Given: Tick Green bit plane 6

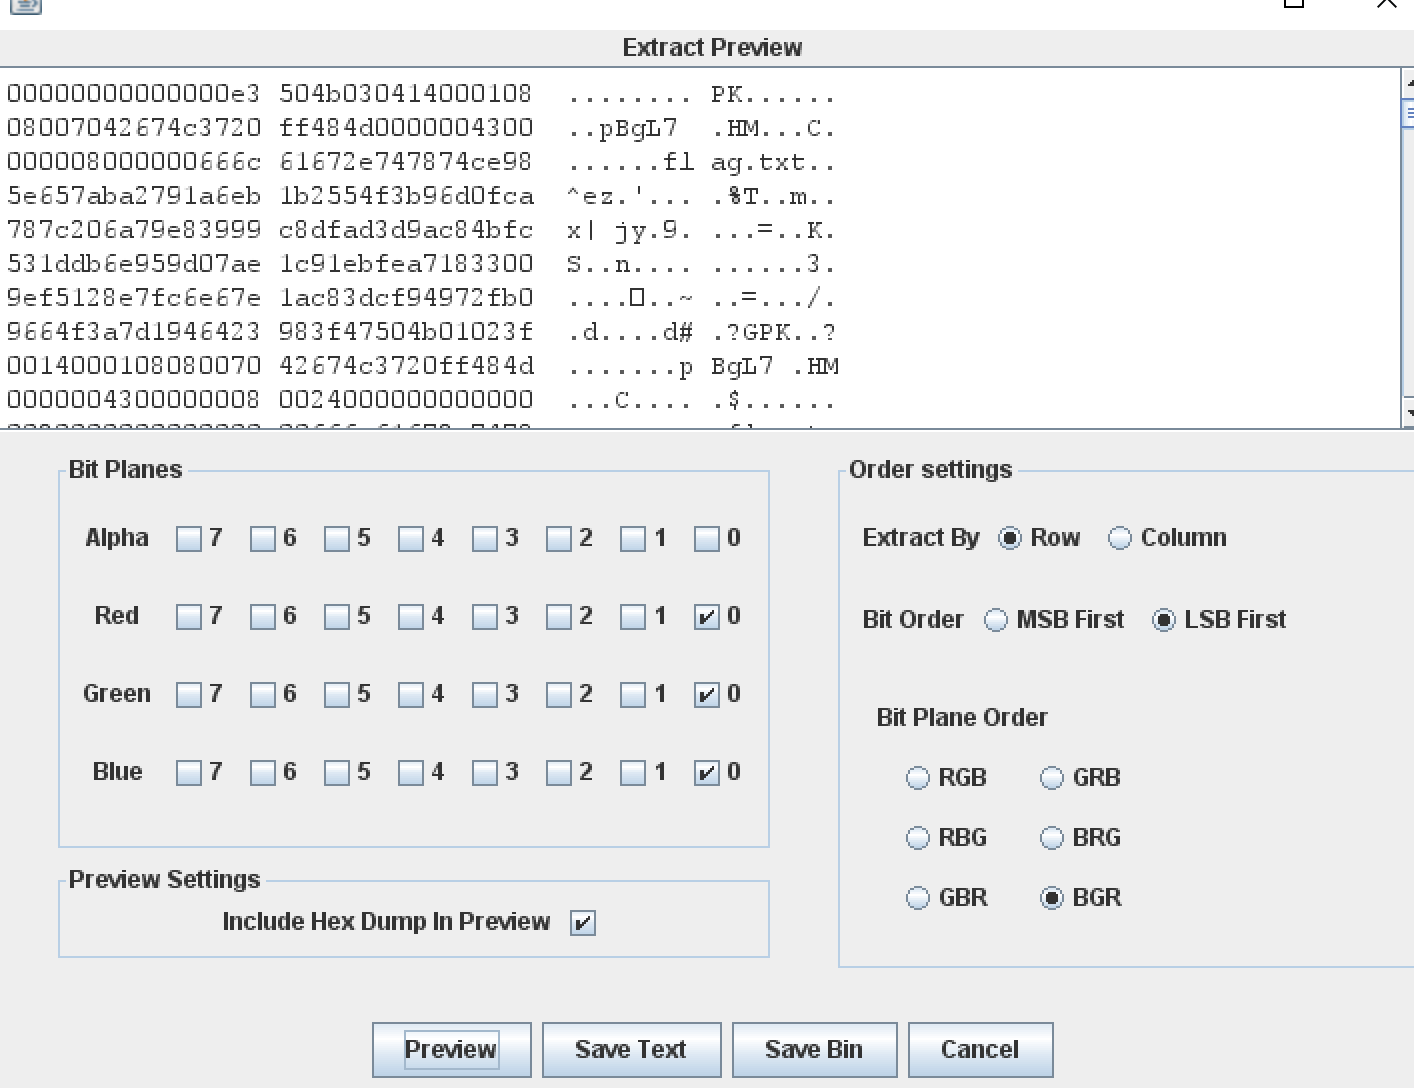Looking at the screenshot, I should [263, 695].
